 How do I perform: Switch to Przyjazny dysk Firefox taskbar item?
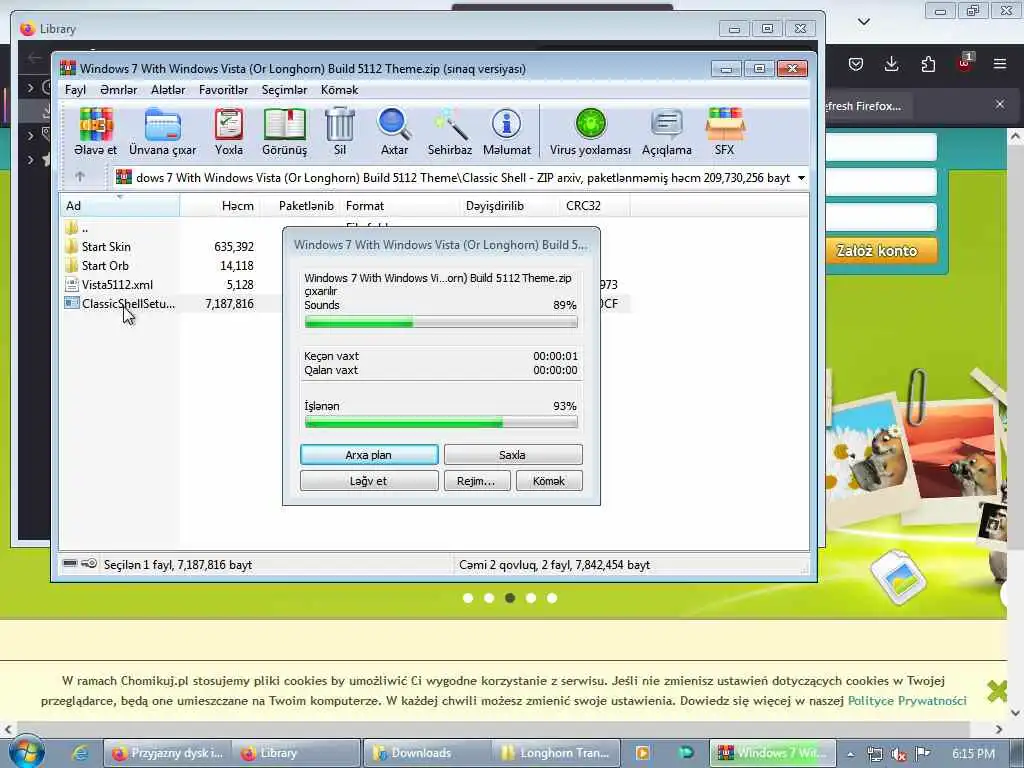168,753
